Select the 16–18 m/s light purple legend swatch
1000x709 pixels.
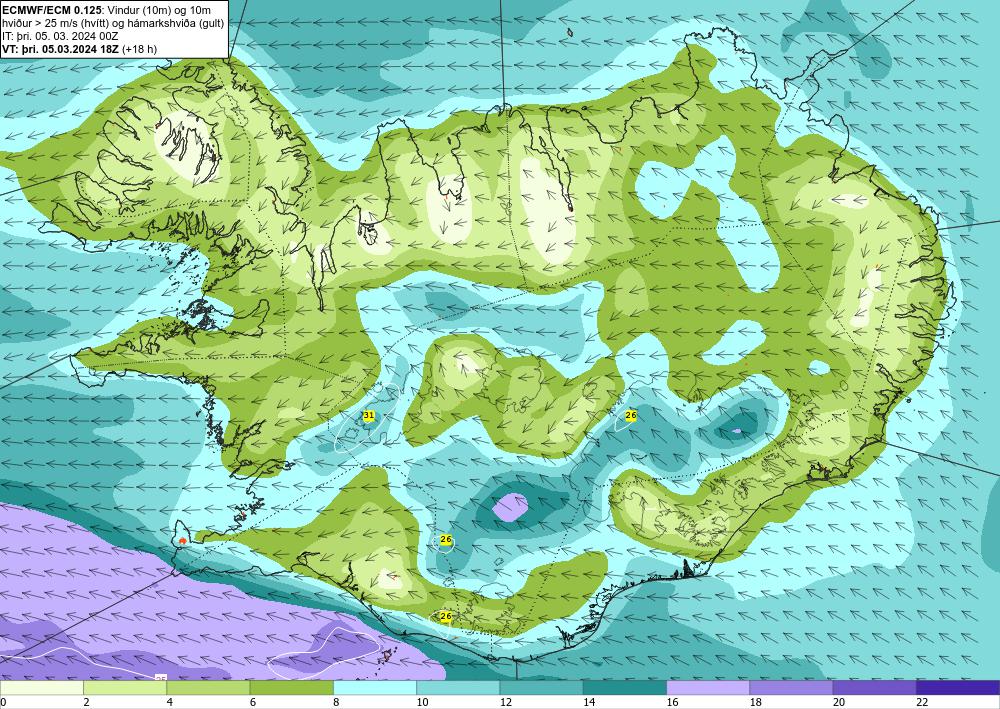tap(708, 687)
